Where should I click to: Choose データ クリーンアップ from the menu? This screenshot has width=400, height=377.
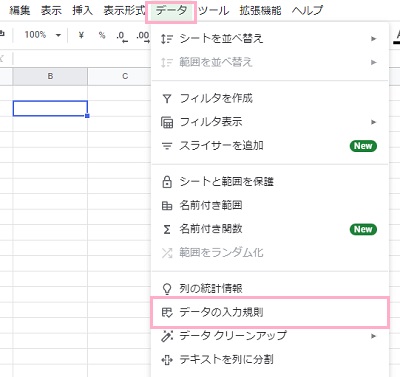(270, 336)
